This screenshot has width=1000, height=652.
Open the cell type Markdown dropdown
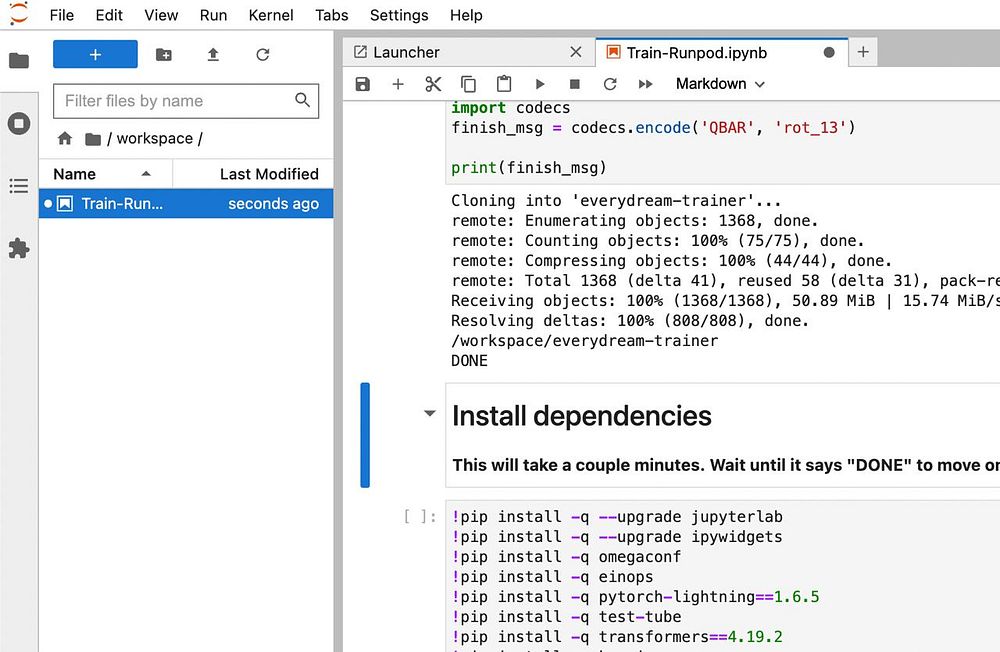pyautogui.click(x=720, y=84)
